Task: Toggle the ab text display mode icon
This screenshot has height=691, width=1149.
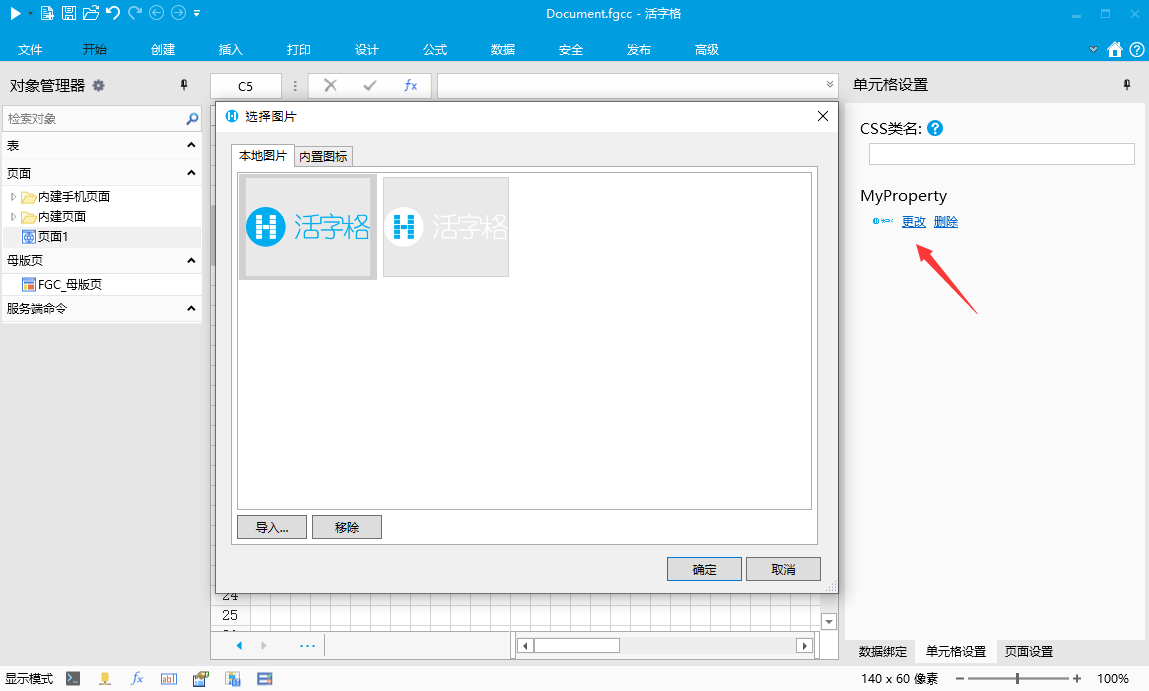Action: coord(169,679)
